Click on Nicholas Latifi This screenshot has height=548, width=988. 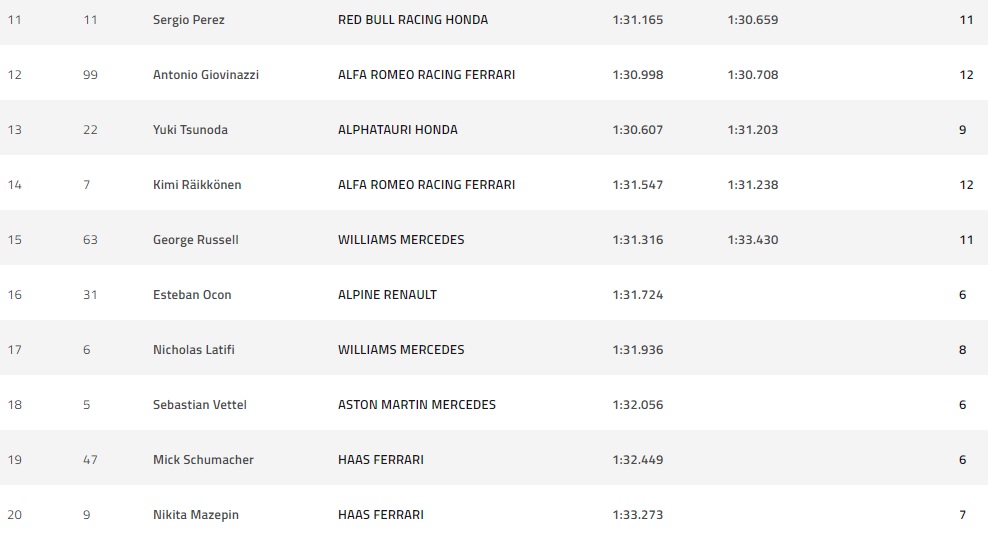pos(193,350)
